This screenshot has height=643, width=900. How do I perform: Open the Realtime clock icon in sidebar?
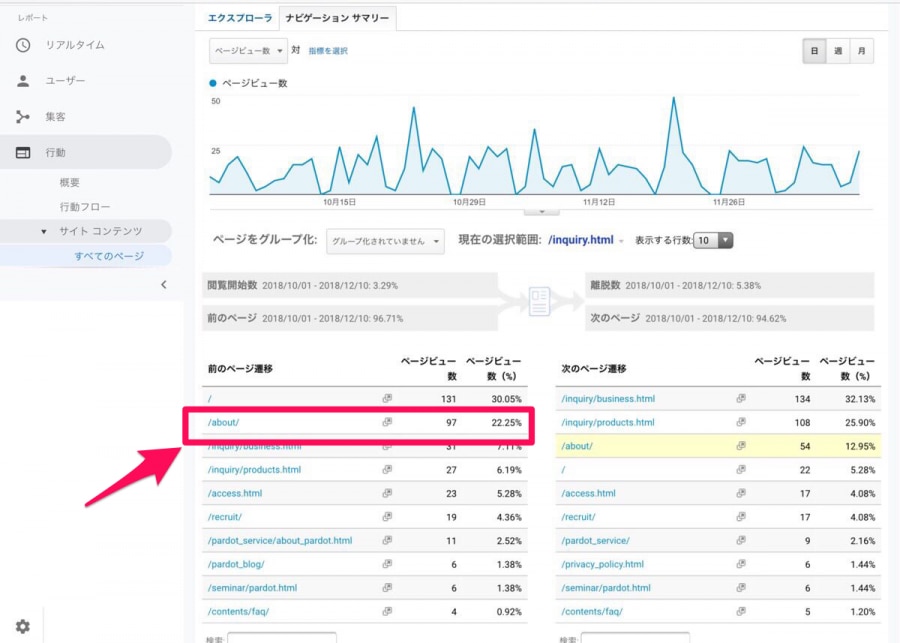point(23,45)
